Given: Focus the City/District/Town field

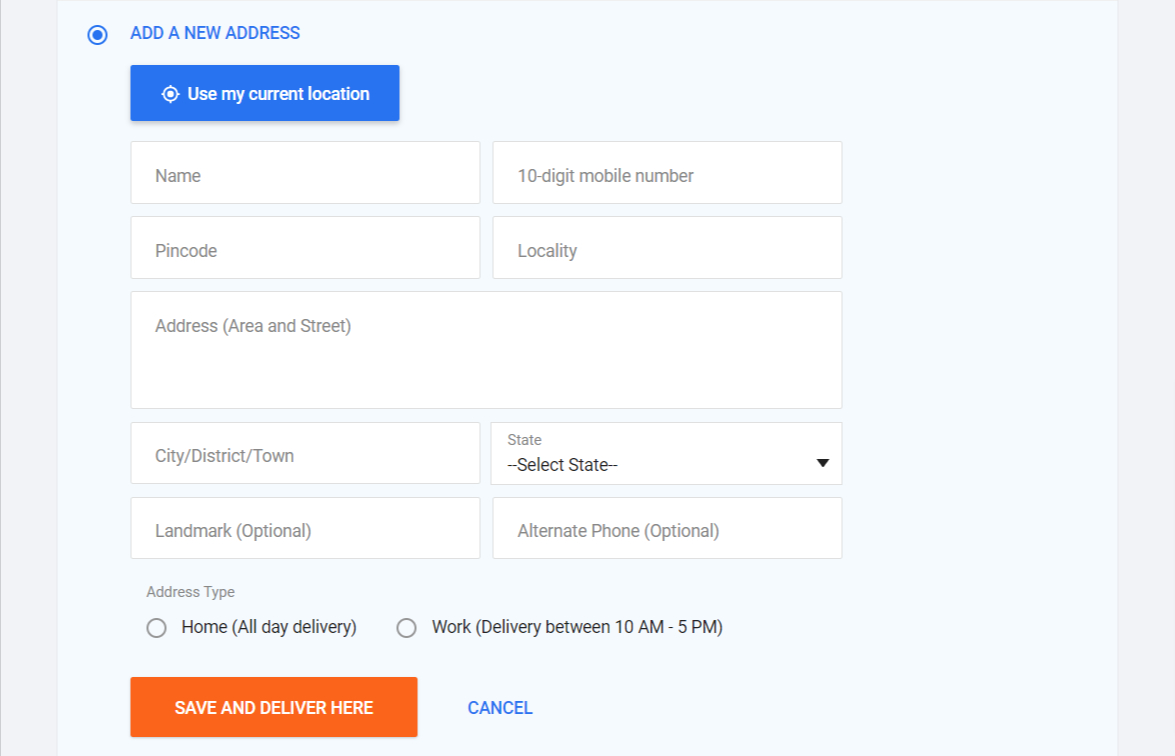Looking at the screenshot, I should point(305,453).
